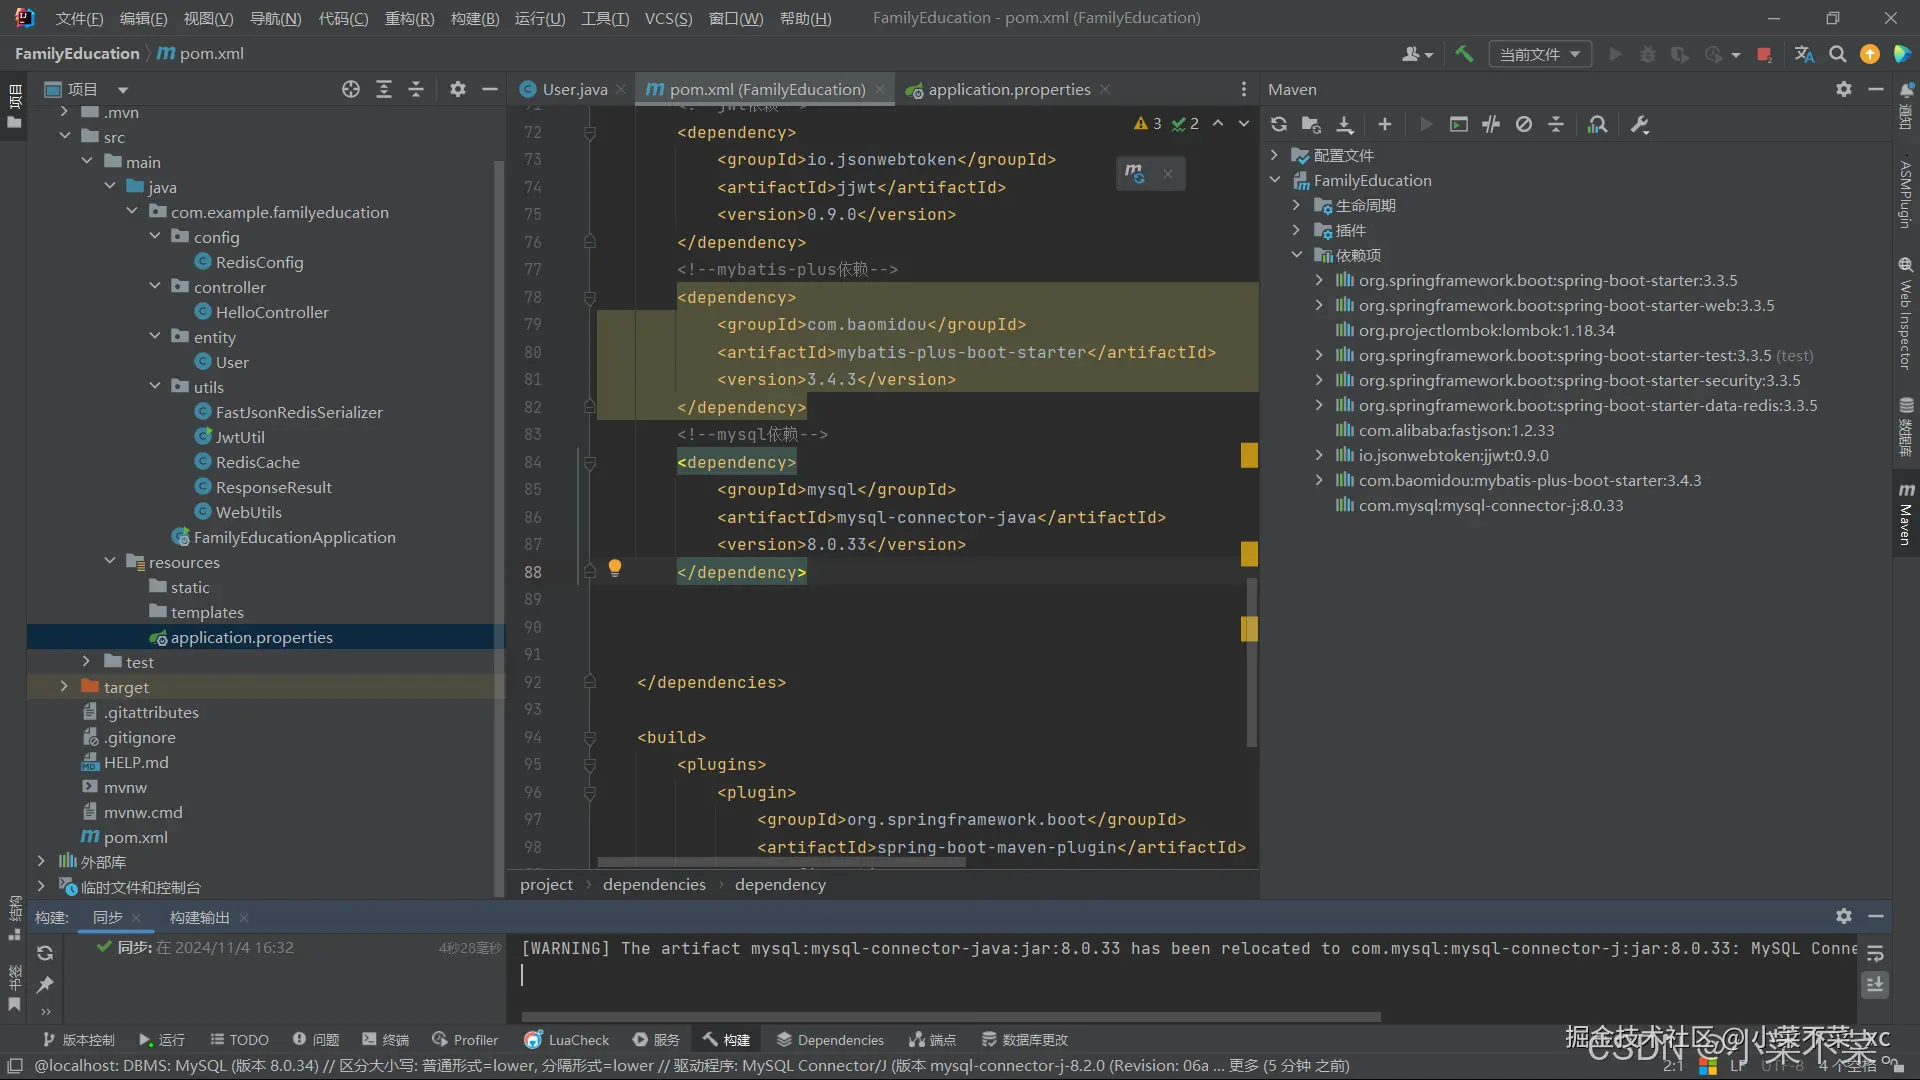This screenshot has height=1080, width=1920.
Task: Open the Dependencies tool window button
Action: click(x=830, y=1040)
